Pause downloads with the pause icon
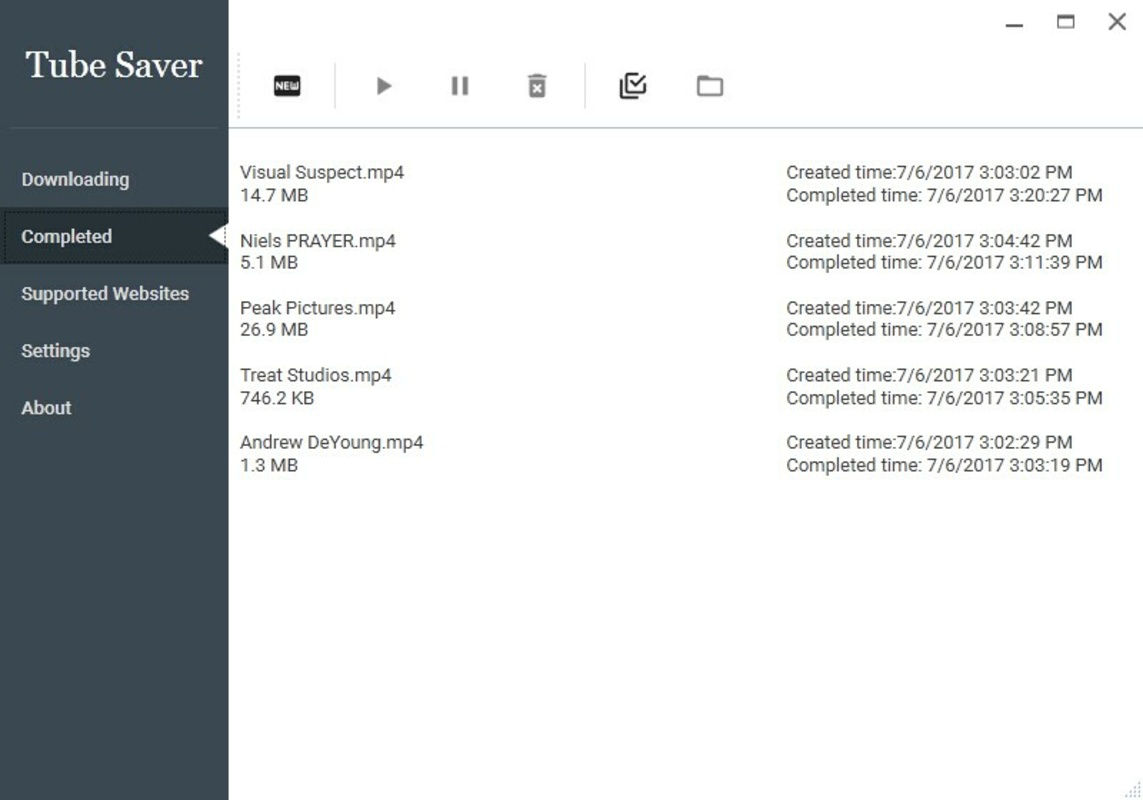This screenshot has width=1143, height=800. coord(460,86)
